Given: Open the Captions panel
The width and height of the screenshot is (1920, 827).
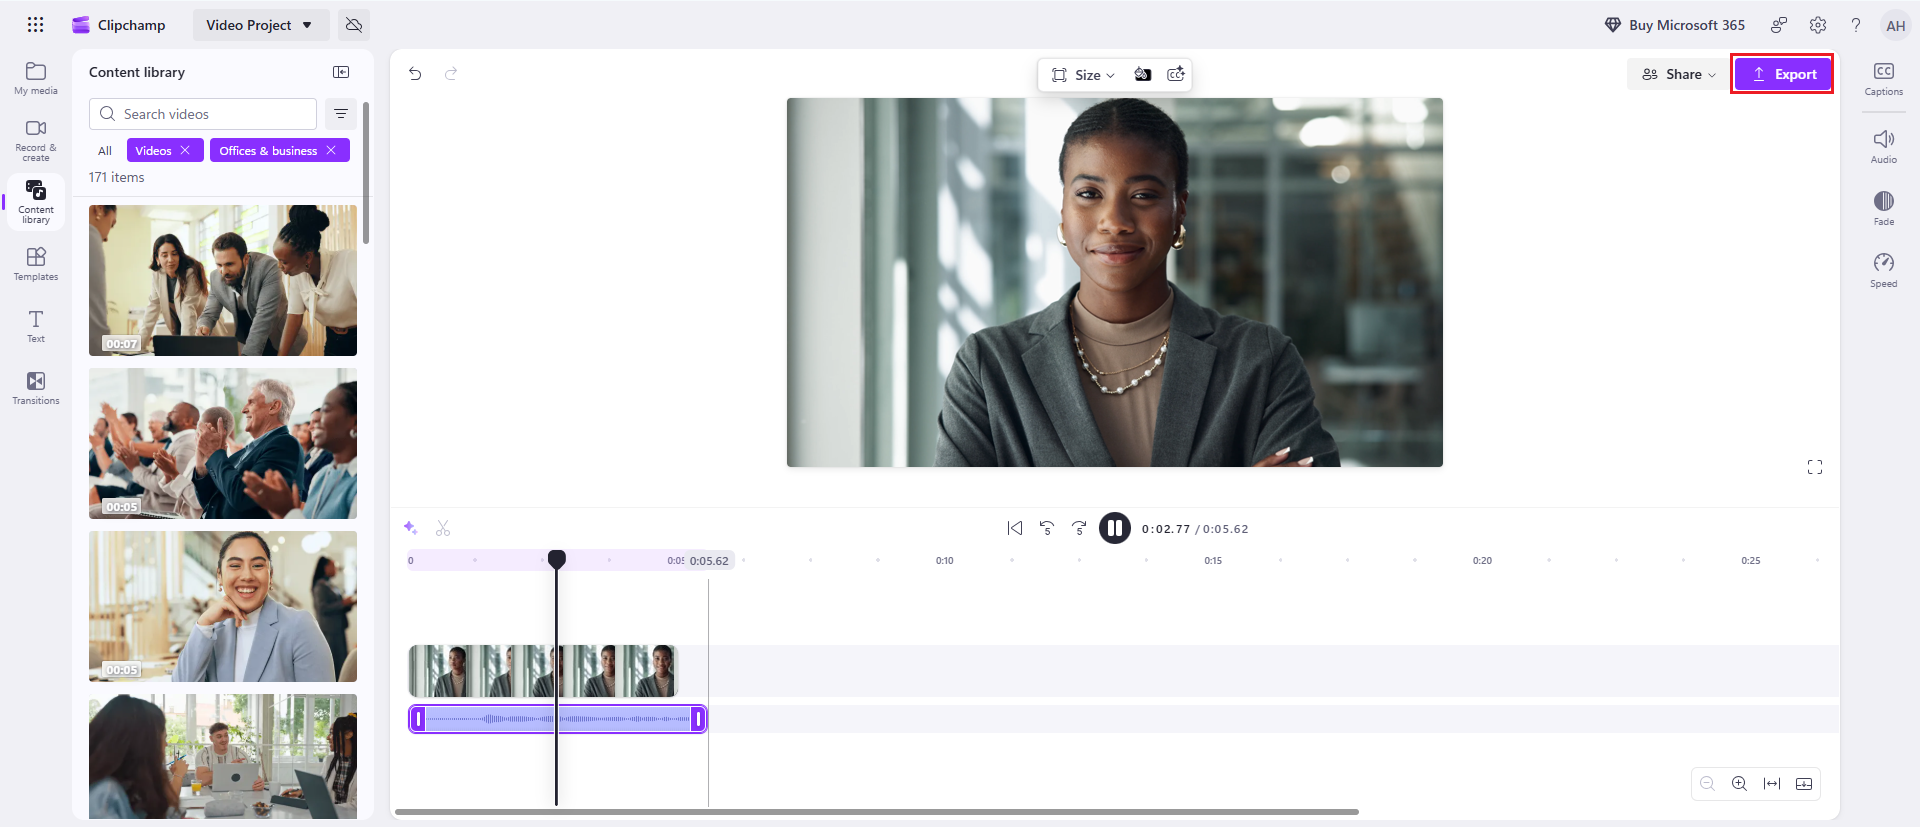Looking at the screenshot, I should coord(1884,79).
